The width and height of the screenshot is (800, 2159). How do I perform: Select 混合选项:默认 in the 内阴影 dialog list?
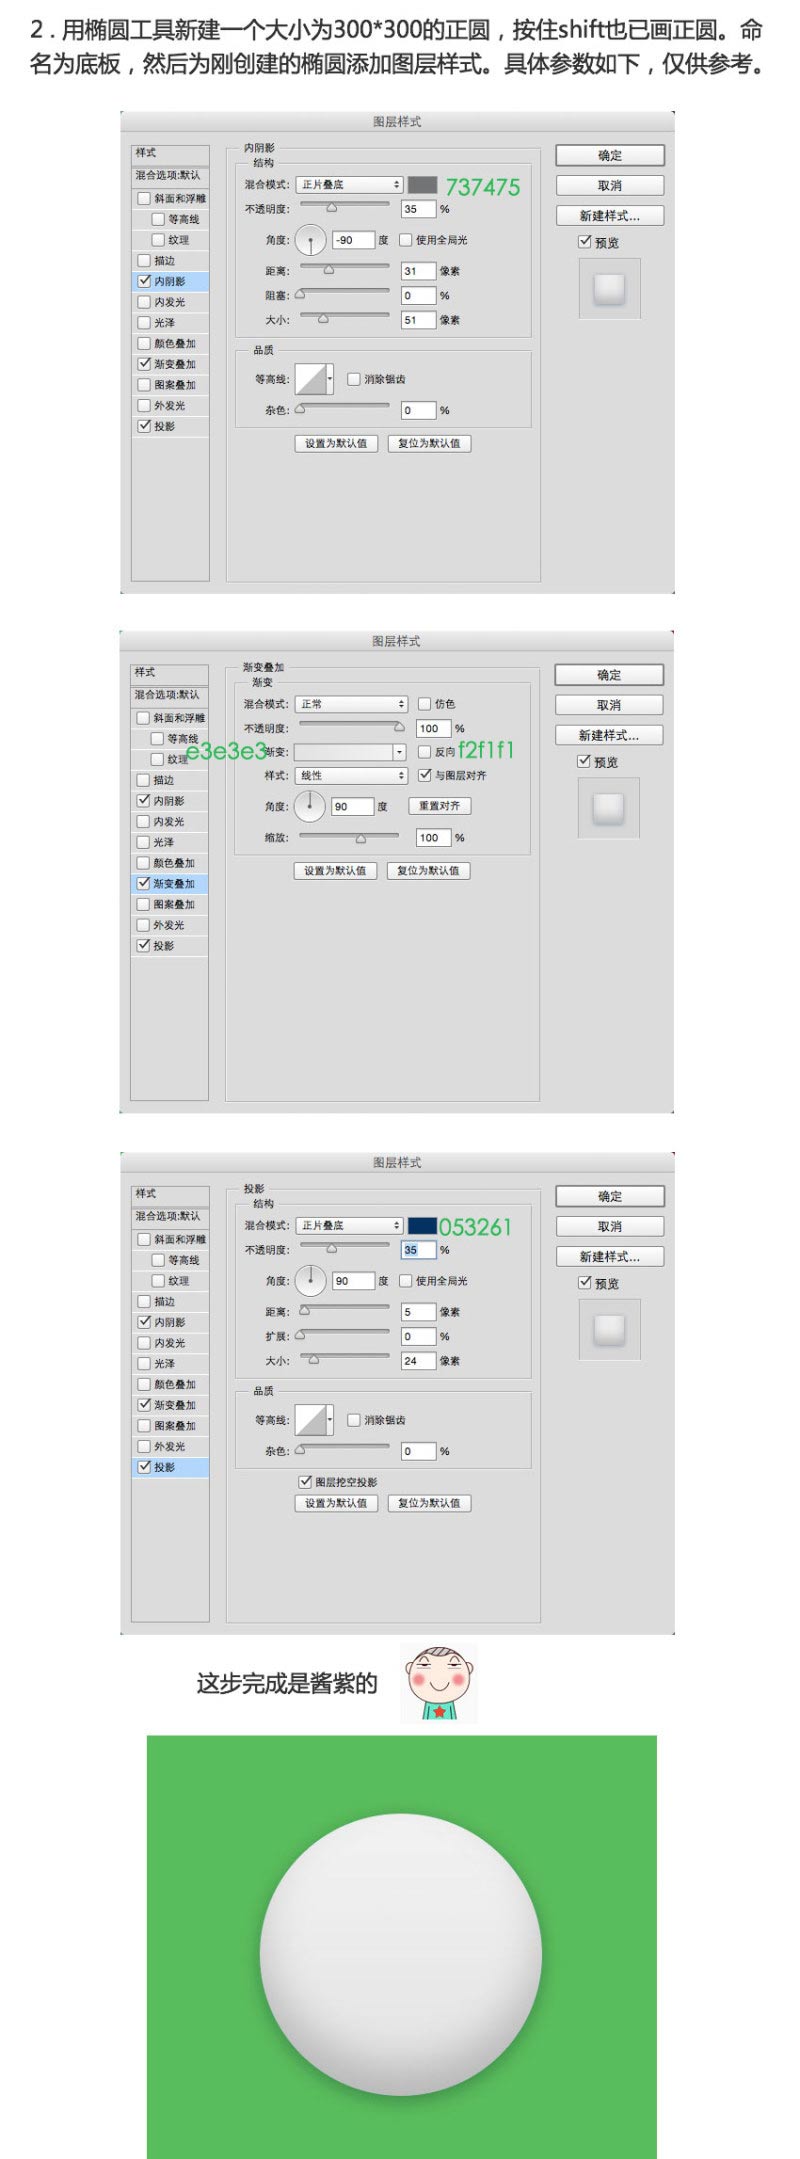pos(171,175)
